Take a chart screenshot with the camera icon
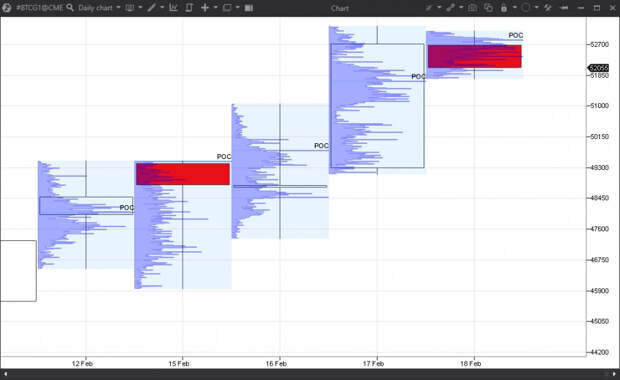The image size is (620, 380). [x=473, y=8]
